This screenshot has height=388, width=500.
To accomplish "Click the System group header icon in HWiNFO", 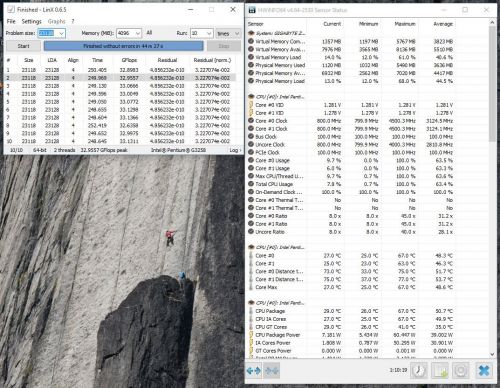I will tap(251, 33).
